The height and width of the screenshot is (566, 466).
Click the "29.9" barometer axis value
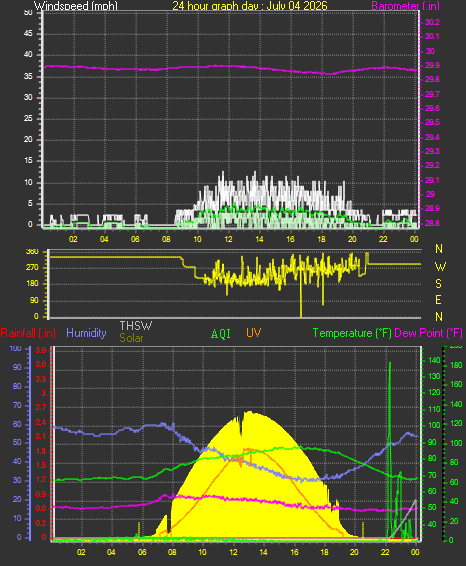click(x=432, y=65)
